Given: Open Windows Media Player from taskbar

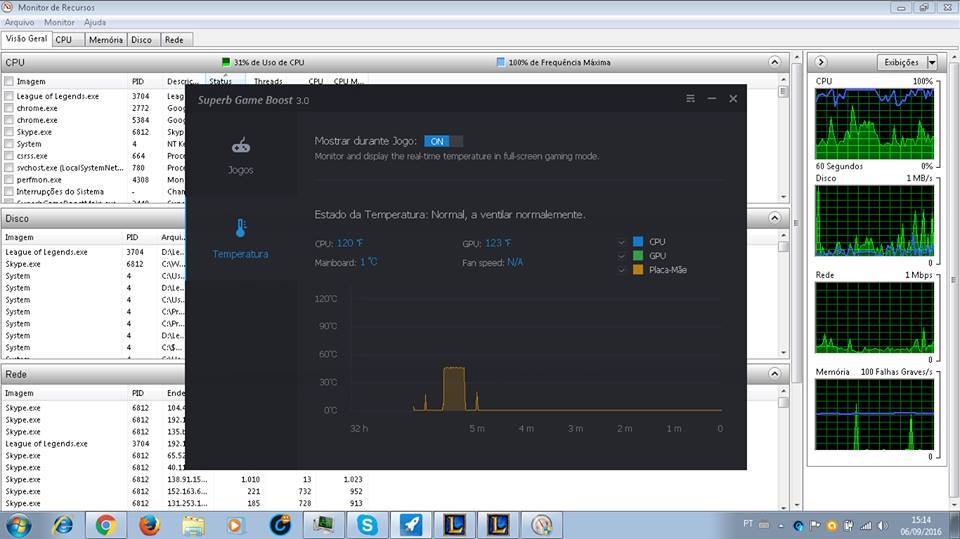Looking at the screenshot, I should pos(235,526).
